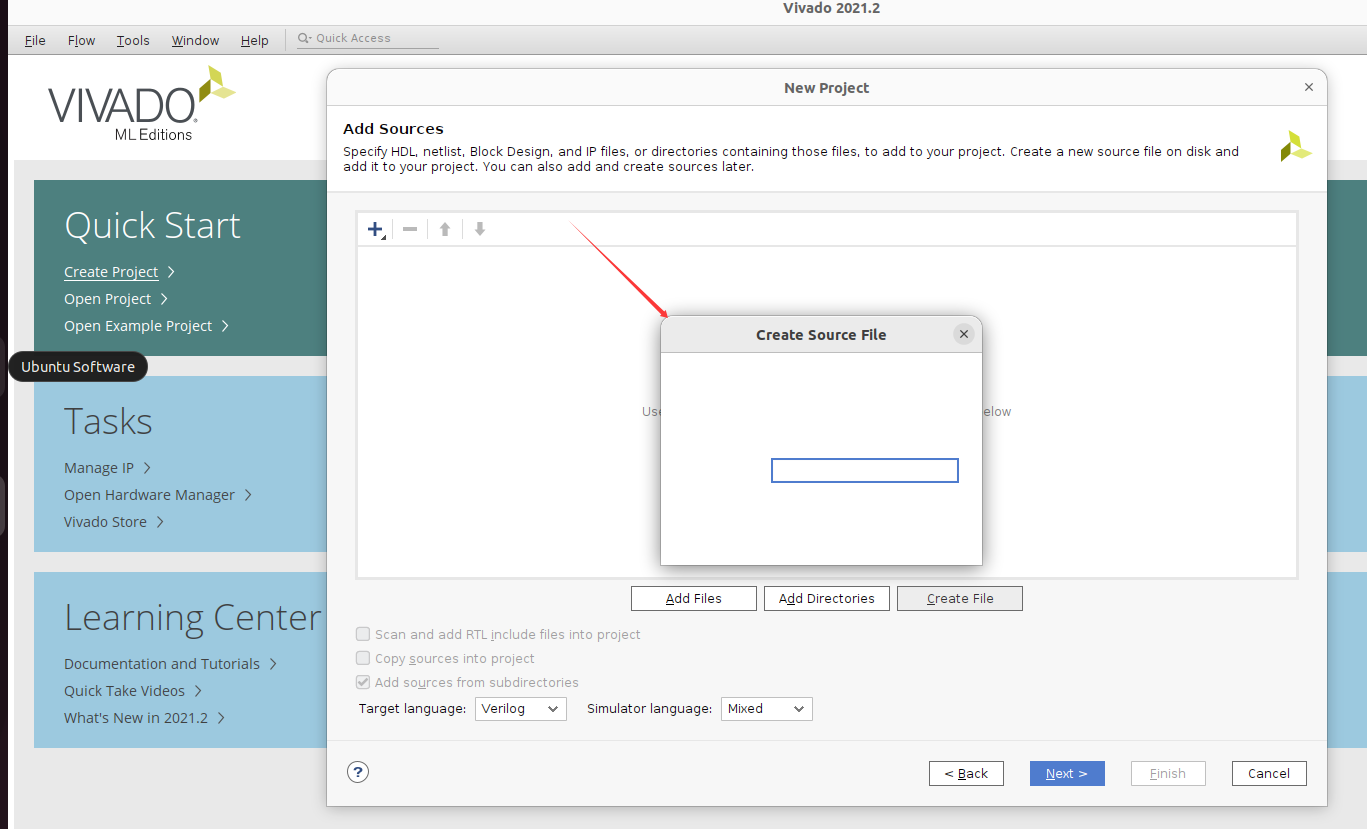The width and height of the screenshot is (1367, 829).
Task: Open the Tools menu
Action: [133, 40]
